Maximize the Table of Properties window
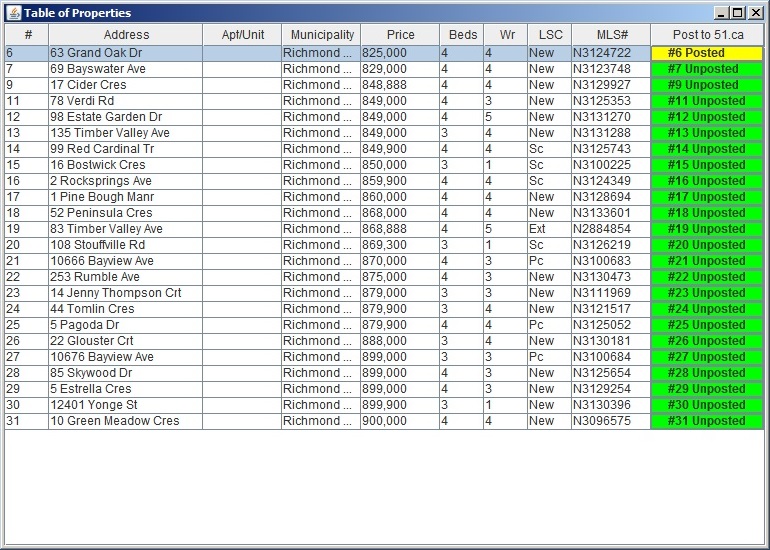770x550 pixels. point(738,13)
